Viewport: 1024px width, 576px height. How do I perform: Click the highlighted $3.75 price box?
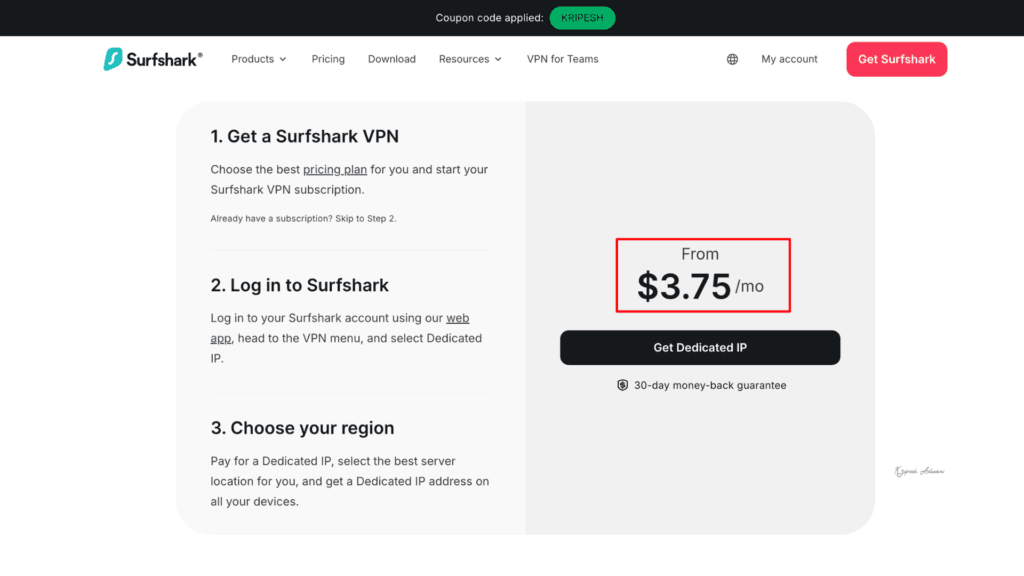tap(702, 275)
